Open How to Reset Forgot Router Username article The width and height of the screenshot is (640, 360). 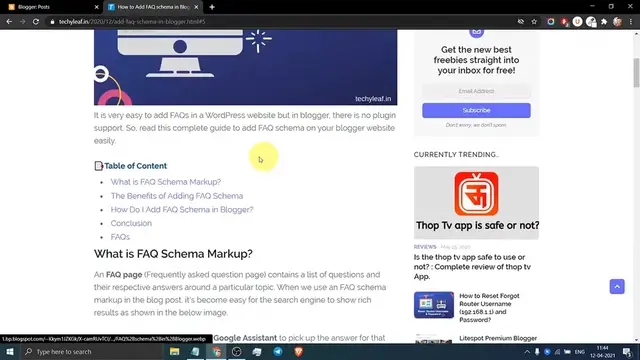coord(489,307)
